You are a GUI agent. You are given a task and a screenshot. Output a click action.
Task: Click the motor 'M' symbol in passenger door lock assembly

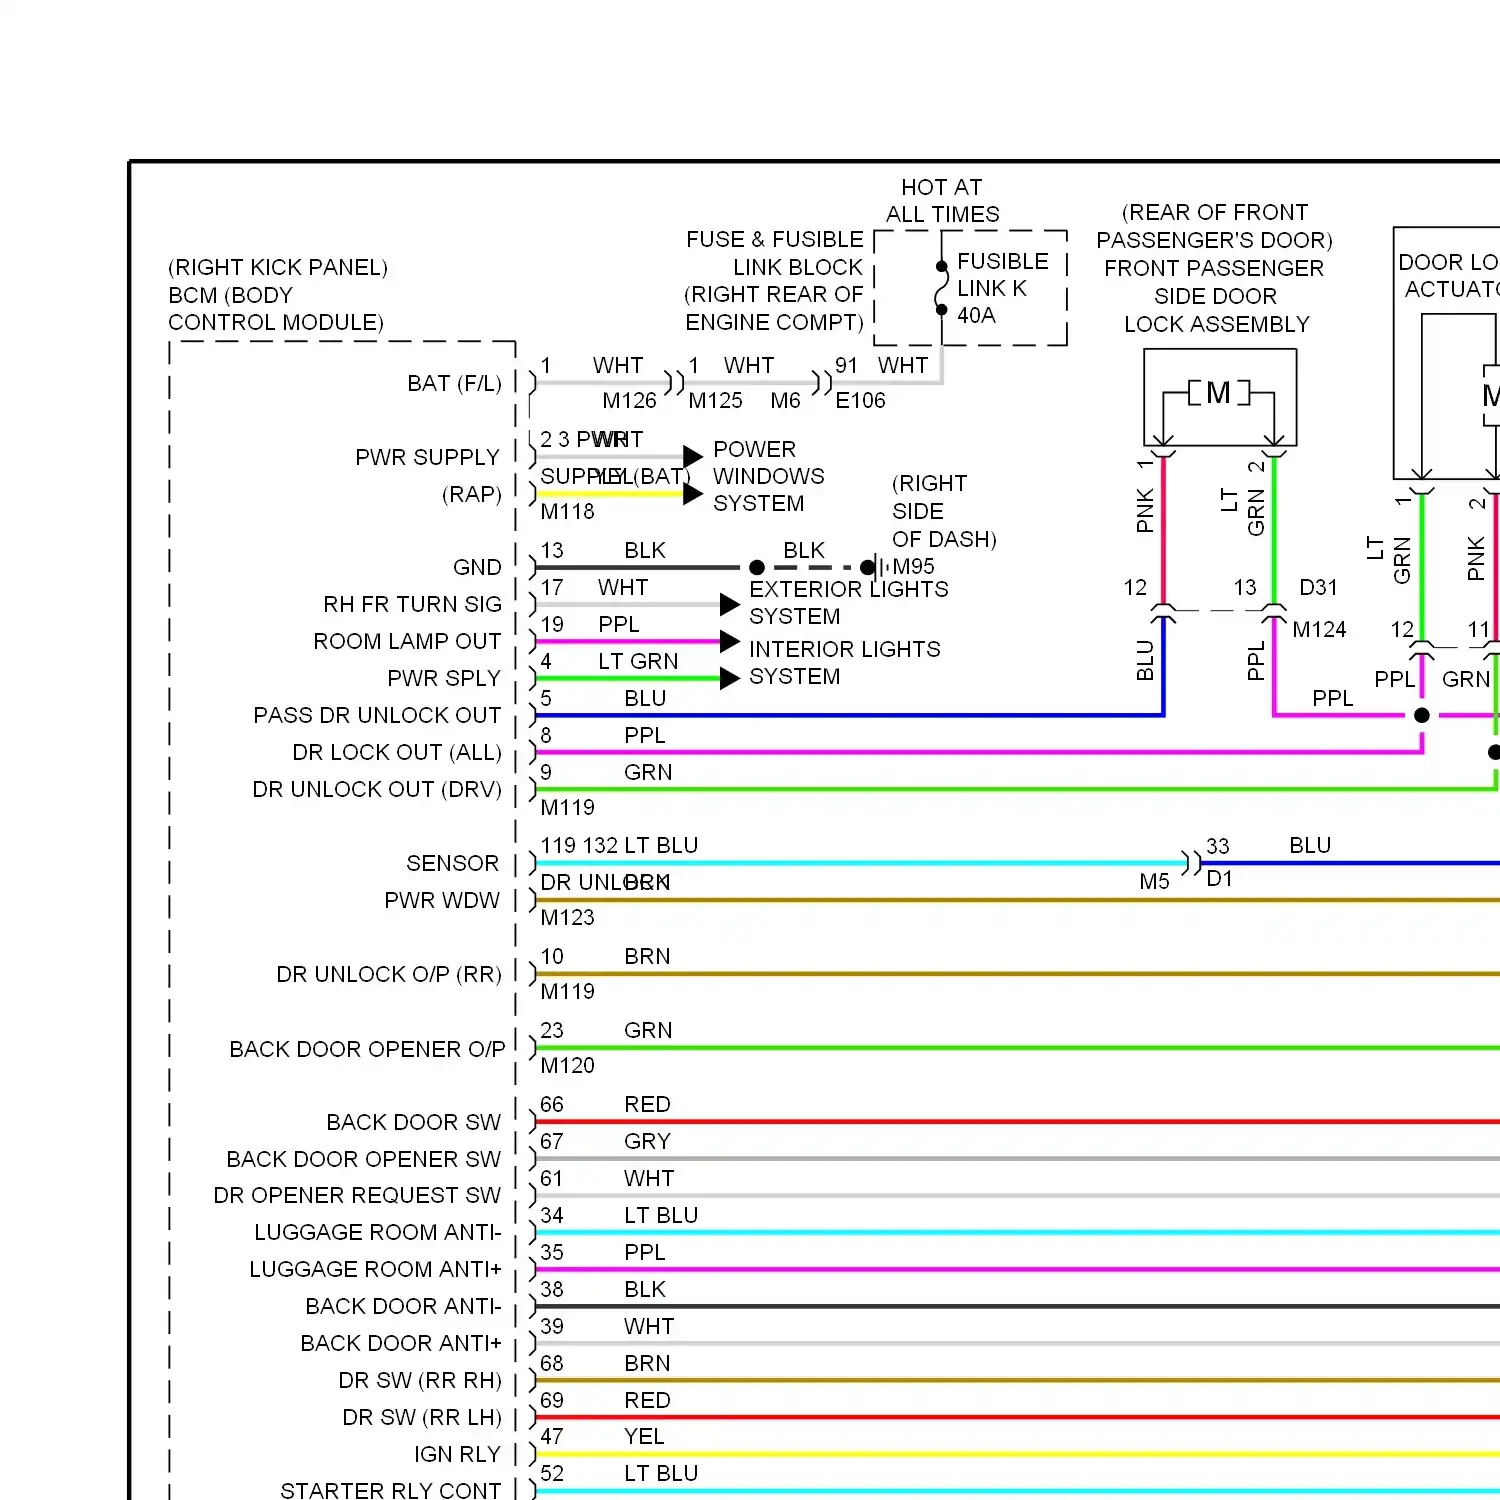tap(1218, 393)
